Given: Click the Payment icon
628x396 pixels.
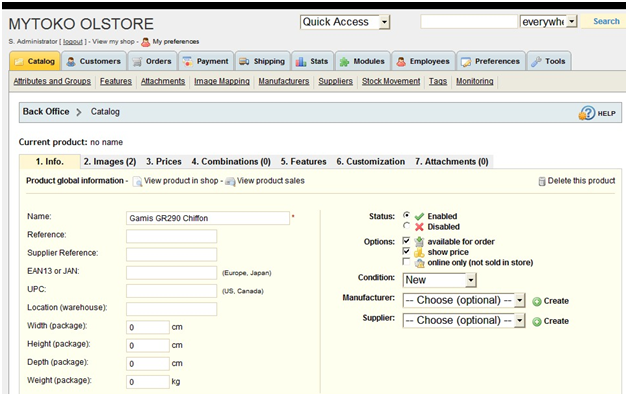Looking at the screenshot, I should pyautogui.click(x=187, y=62).
